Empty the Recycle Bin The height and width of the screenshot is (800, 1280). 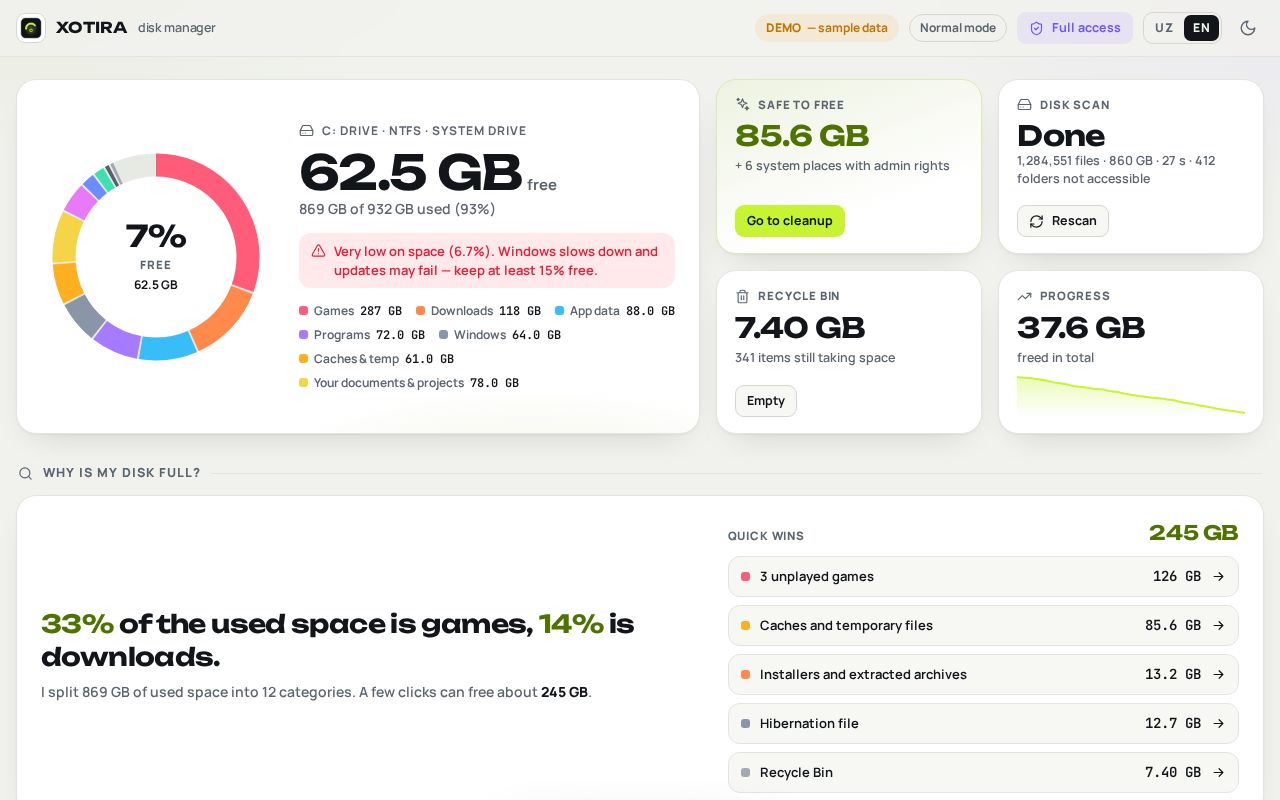pyautogui.click(x=766, y=401)
